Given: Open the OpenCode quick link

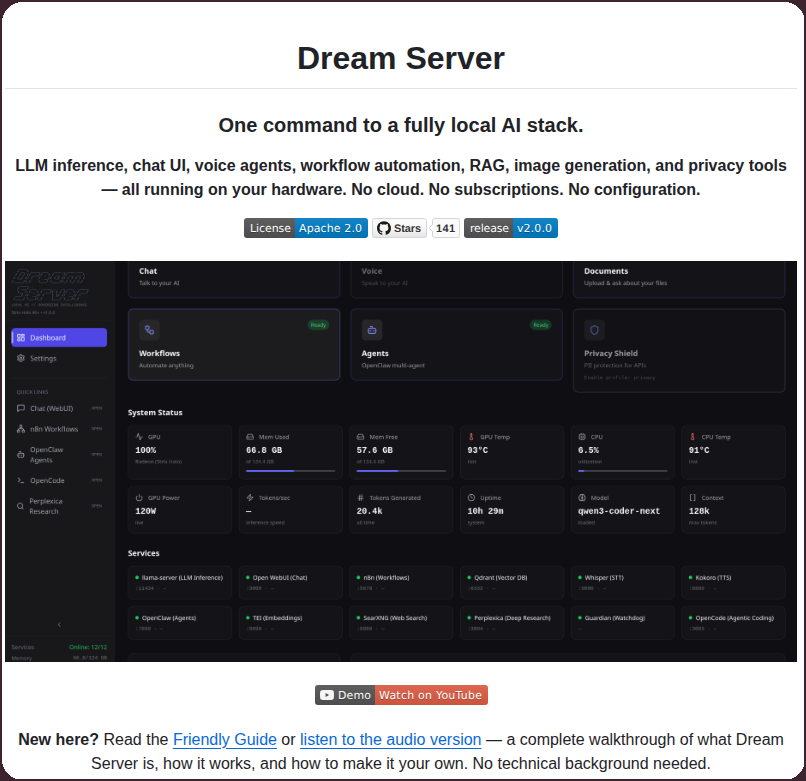Looking at the screenshot, I should pos(59,480).
